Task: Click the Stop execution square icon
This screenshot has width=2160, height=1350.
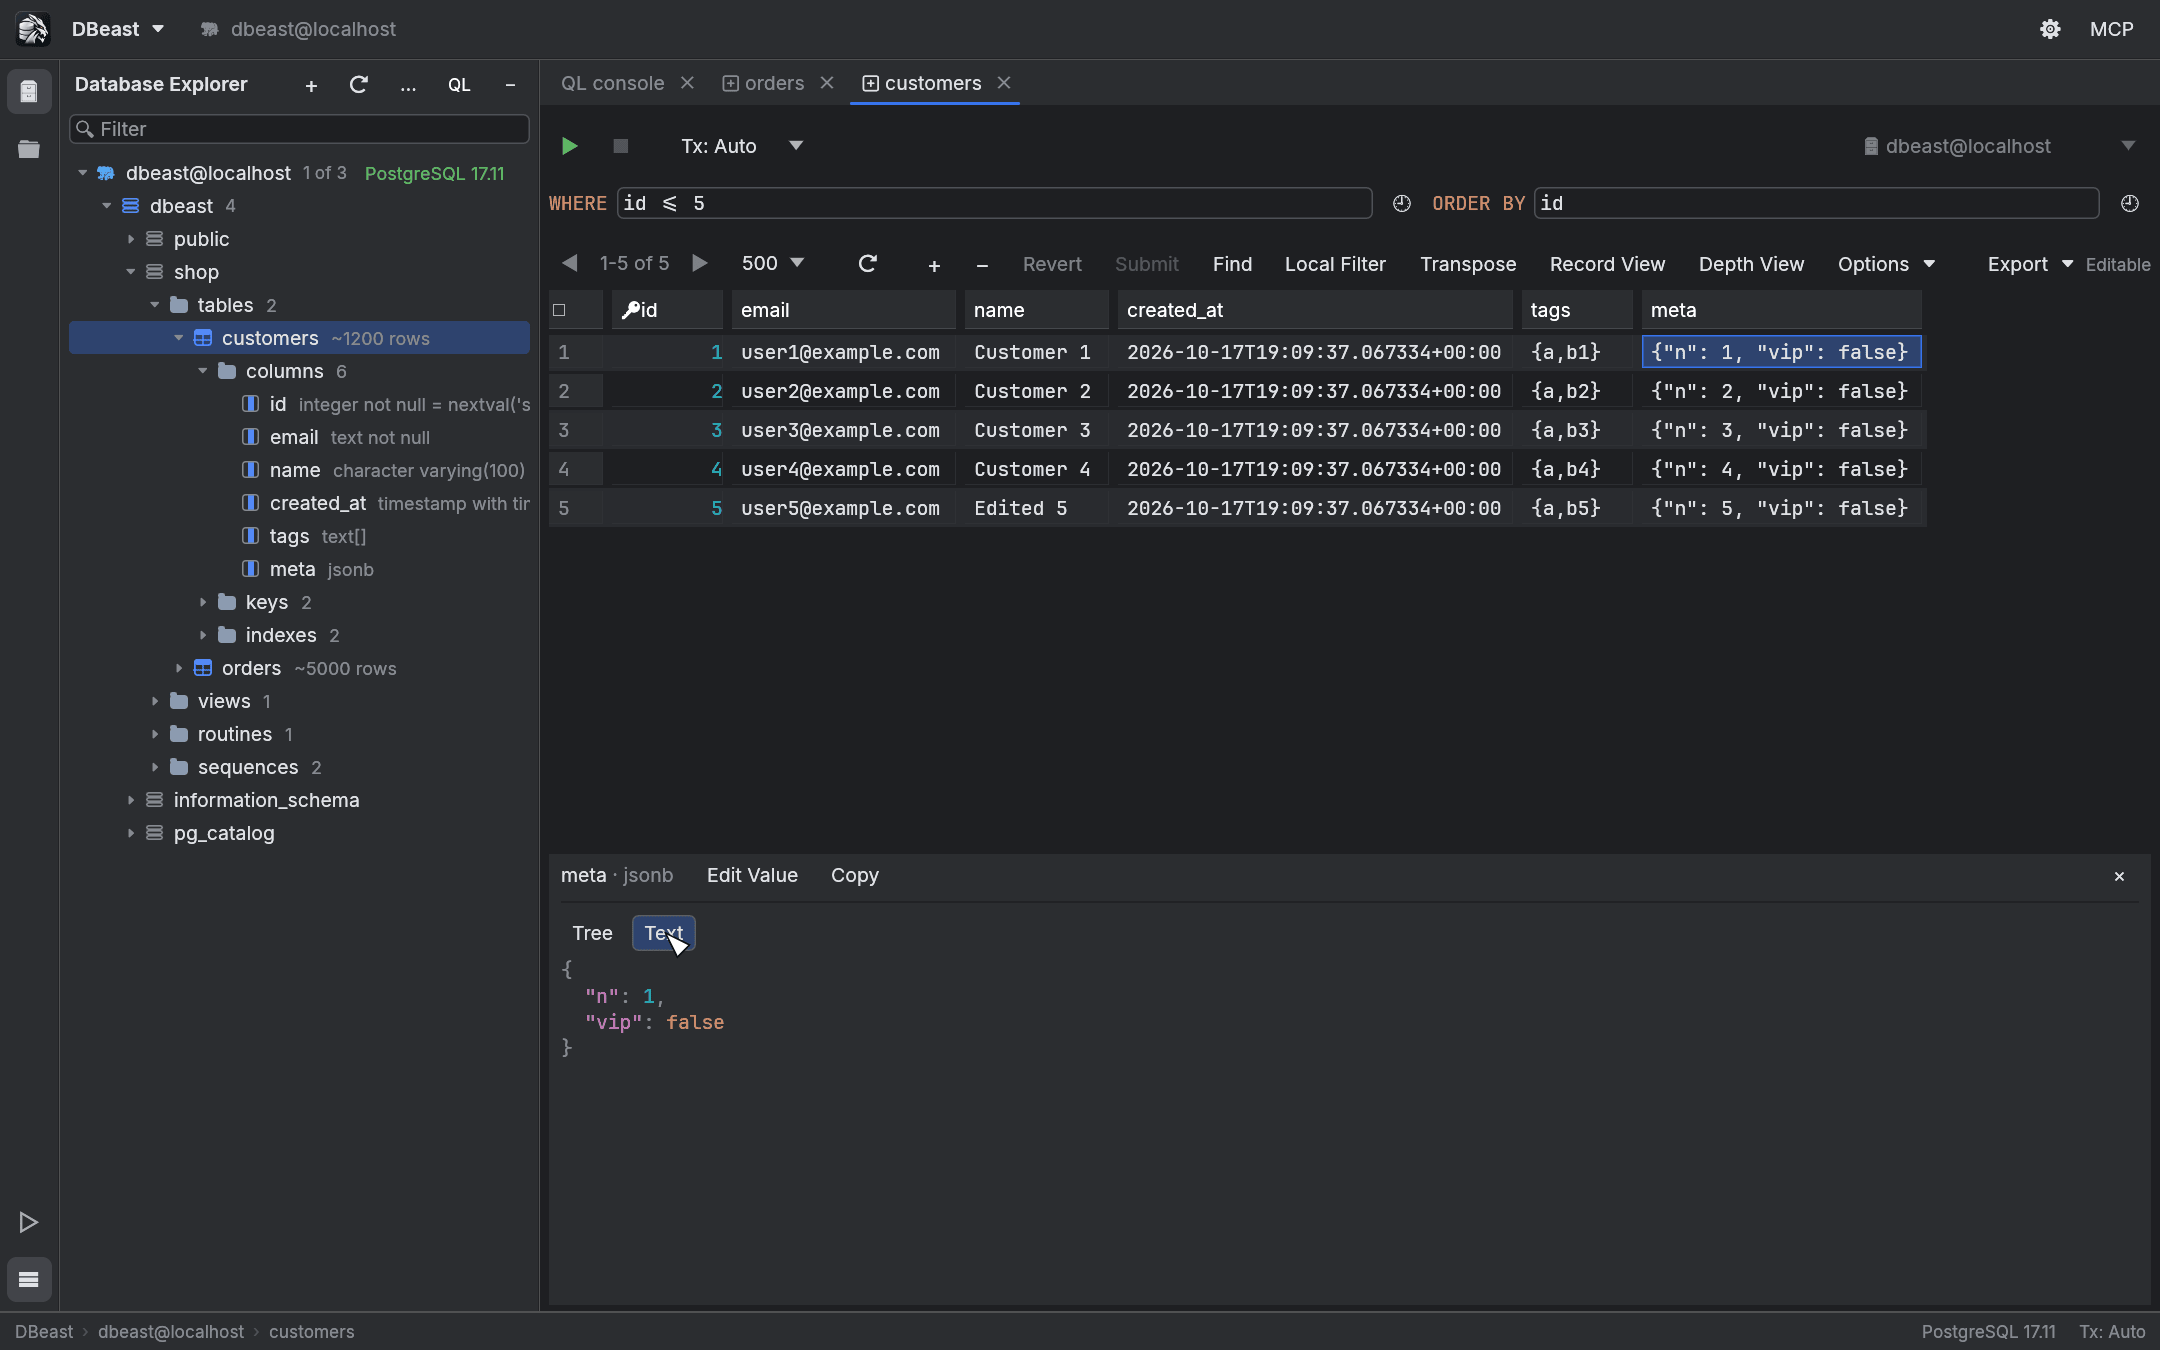Action: [621, 146]
